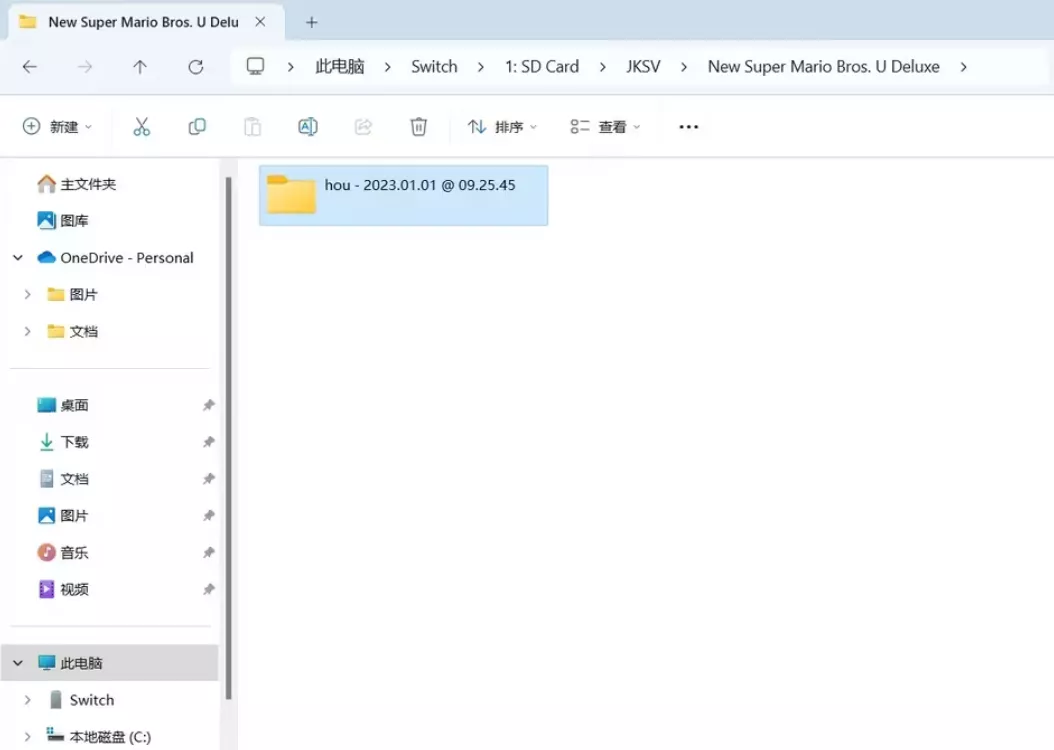Click the back navigation arrow

tap(30, 66)
